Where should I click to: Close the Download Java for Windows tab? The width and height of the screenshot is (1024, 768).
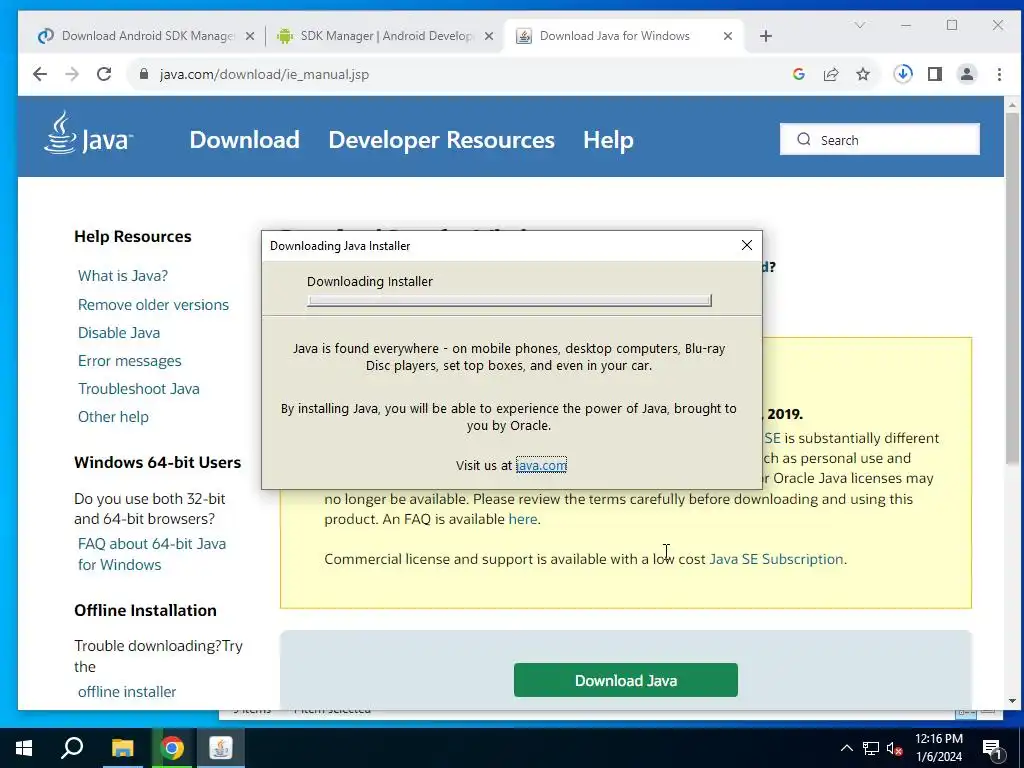click(x=728, y=37)
